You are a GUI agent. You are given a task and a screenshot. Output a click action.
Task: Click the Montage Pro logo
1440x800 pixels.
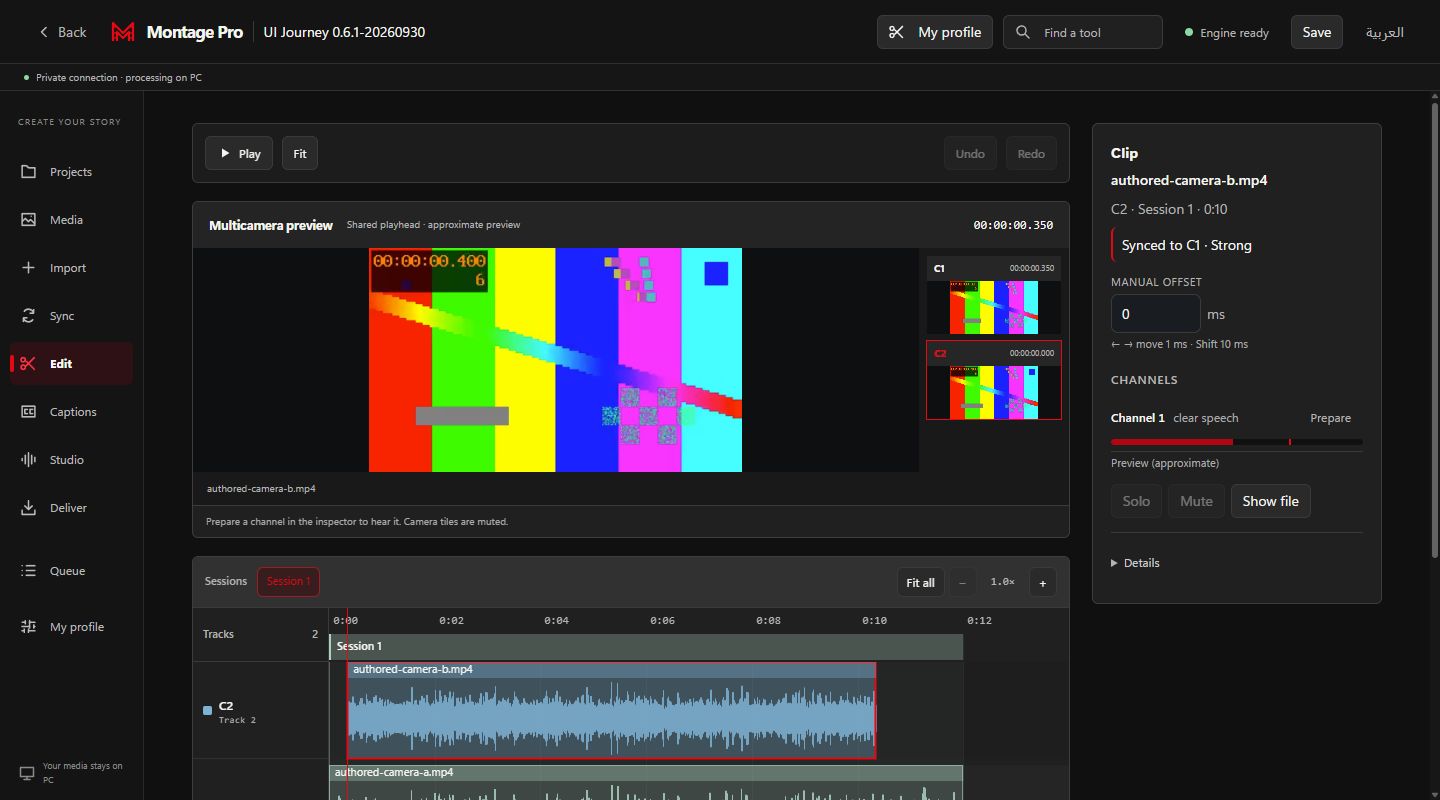123,32
